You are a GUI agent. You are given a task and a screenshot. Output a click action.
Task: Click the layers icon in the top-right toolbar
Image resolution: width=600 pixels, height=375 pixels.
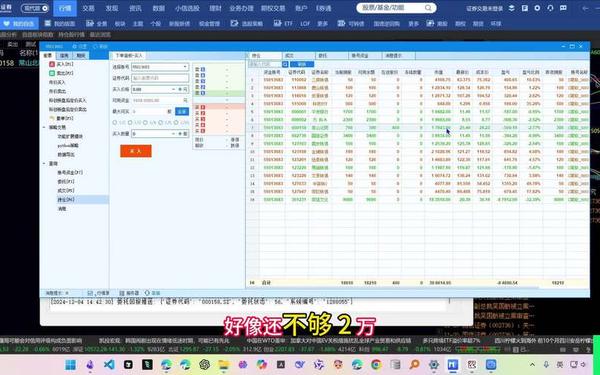pos(512,8)
